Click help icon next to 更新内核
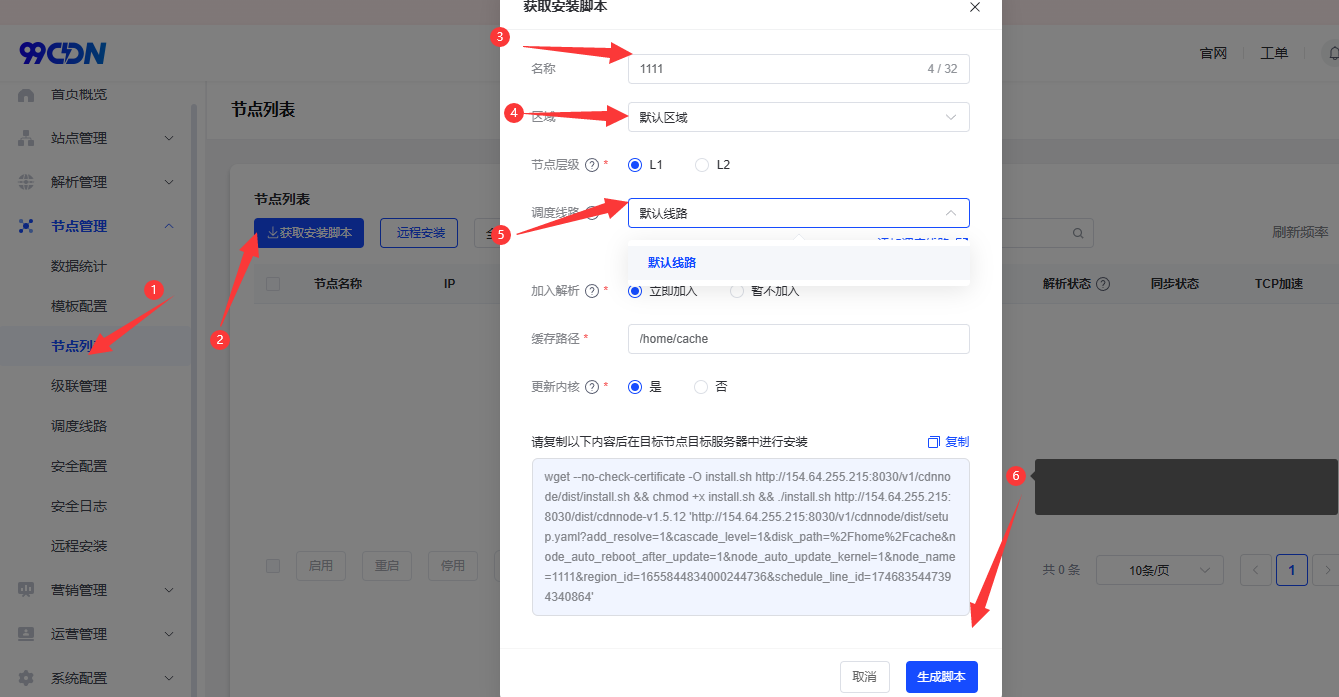 click(x=591, y=387)
